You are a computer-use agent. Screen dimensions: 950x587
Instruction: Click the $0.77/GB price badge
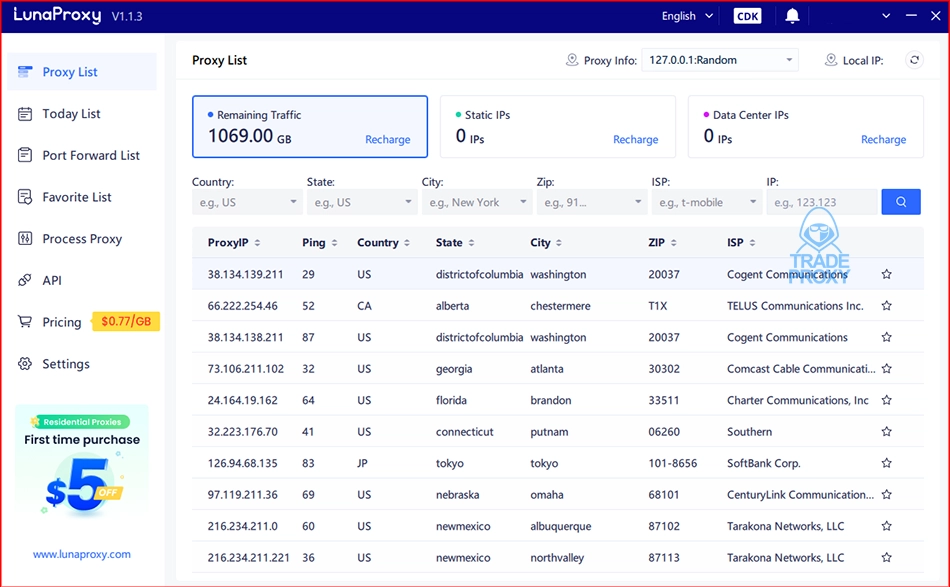click(x=125, y=322)
